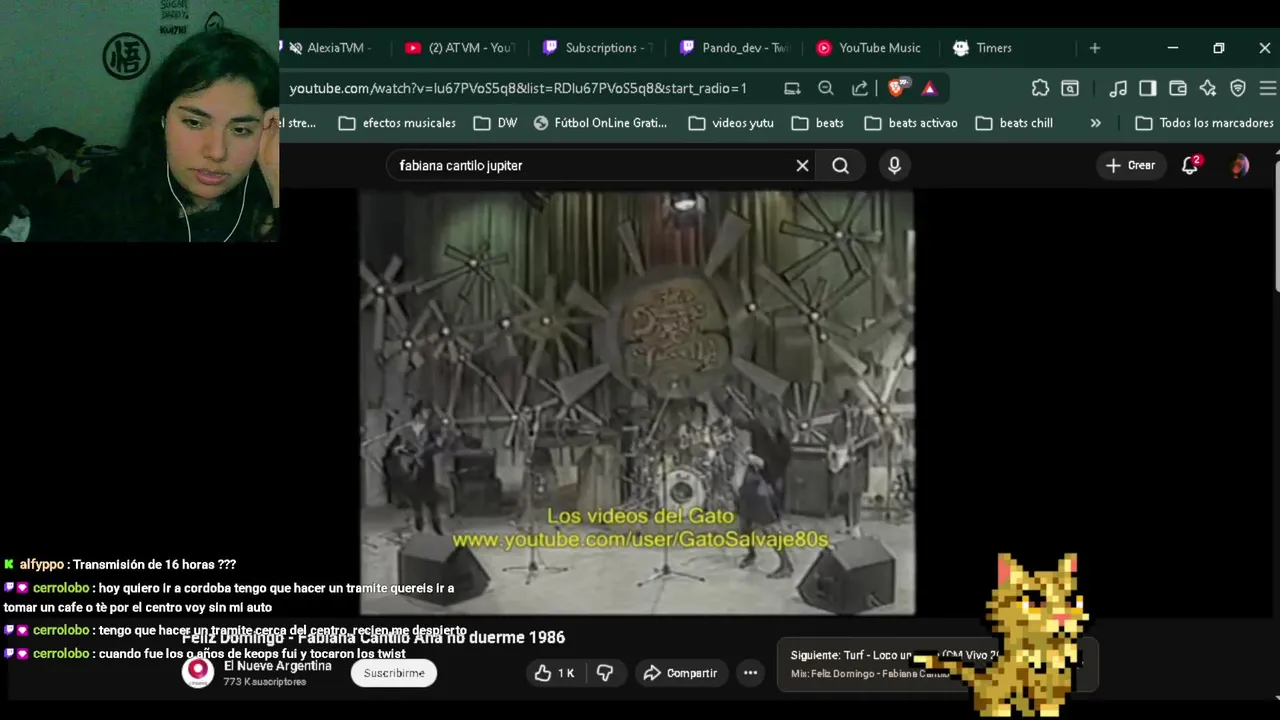Open Brave Shields lion icon
Viewport: 1280px width, 720px height.
[x=897, y=88]
